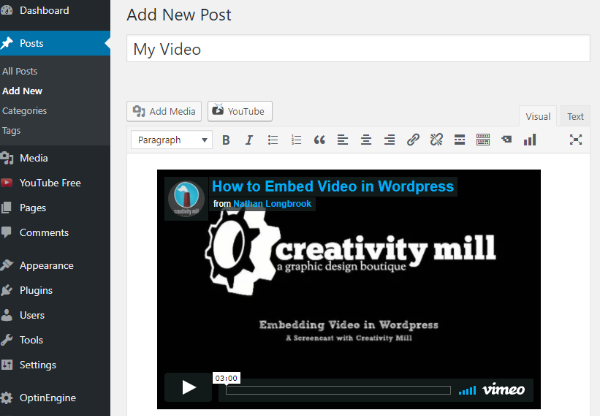This screenshot has width=600, height=416.
Task: Open the OptinEngine menu
Action: pyautogui.click(x=55, y=398)
